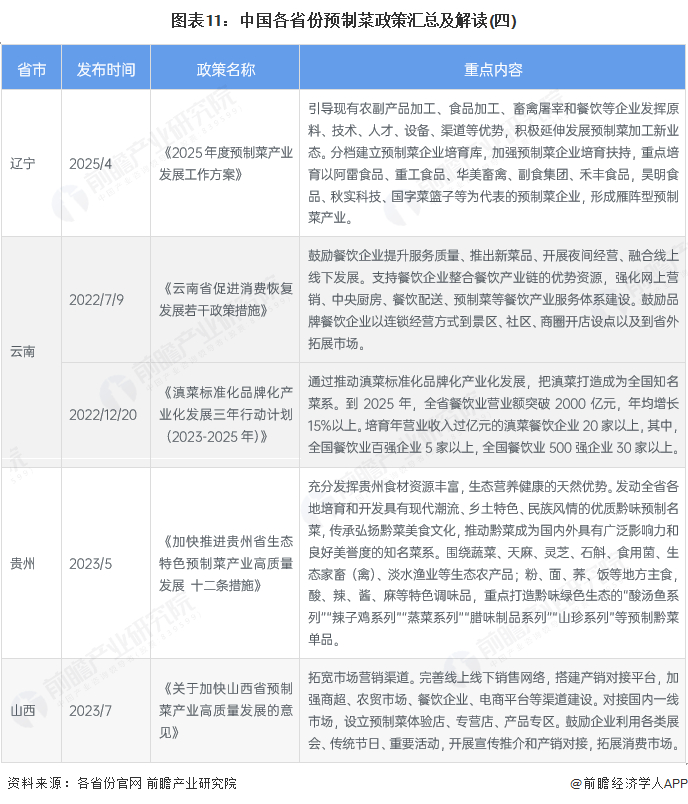
Task: Click the @前瞻经济学人APP credit
Action: [x=628, y=783]
